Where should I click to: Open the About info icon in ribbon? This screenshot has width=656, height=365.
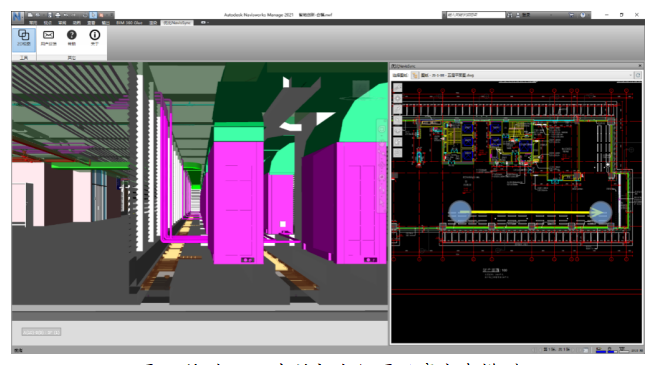click(95, 37)
